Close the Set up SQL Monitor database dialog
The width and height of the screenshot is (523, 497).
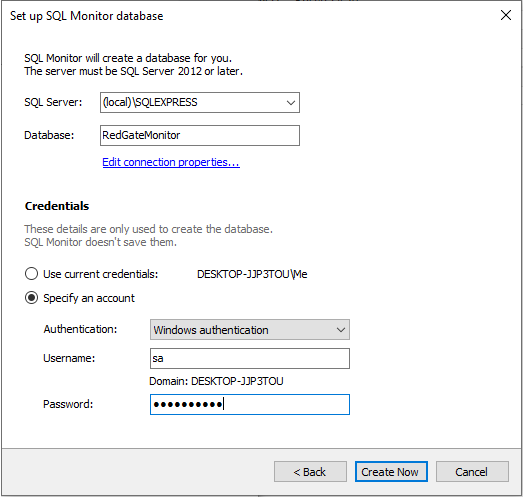(x=506, y=15)
